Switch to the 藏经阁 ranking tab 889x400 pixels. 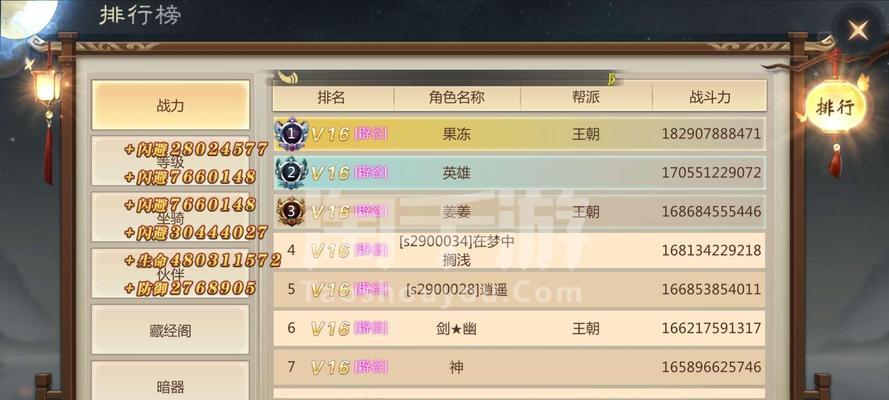pyautogui.click(x=171, y=331)
